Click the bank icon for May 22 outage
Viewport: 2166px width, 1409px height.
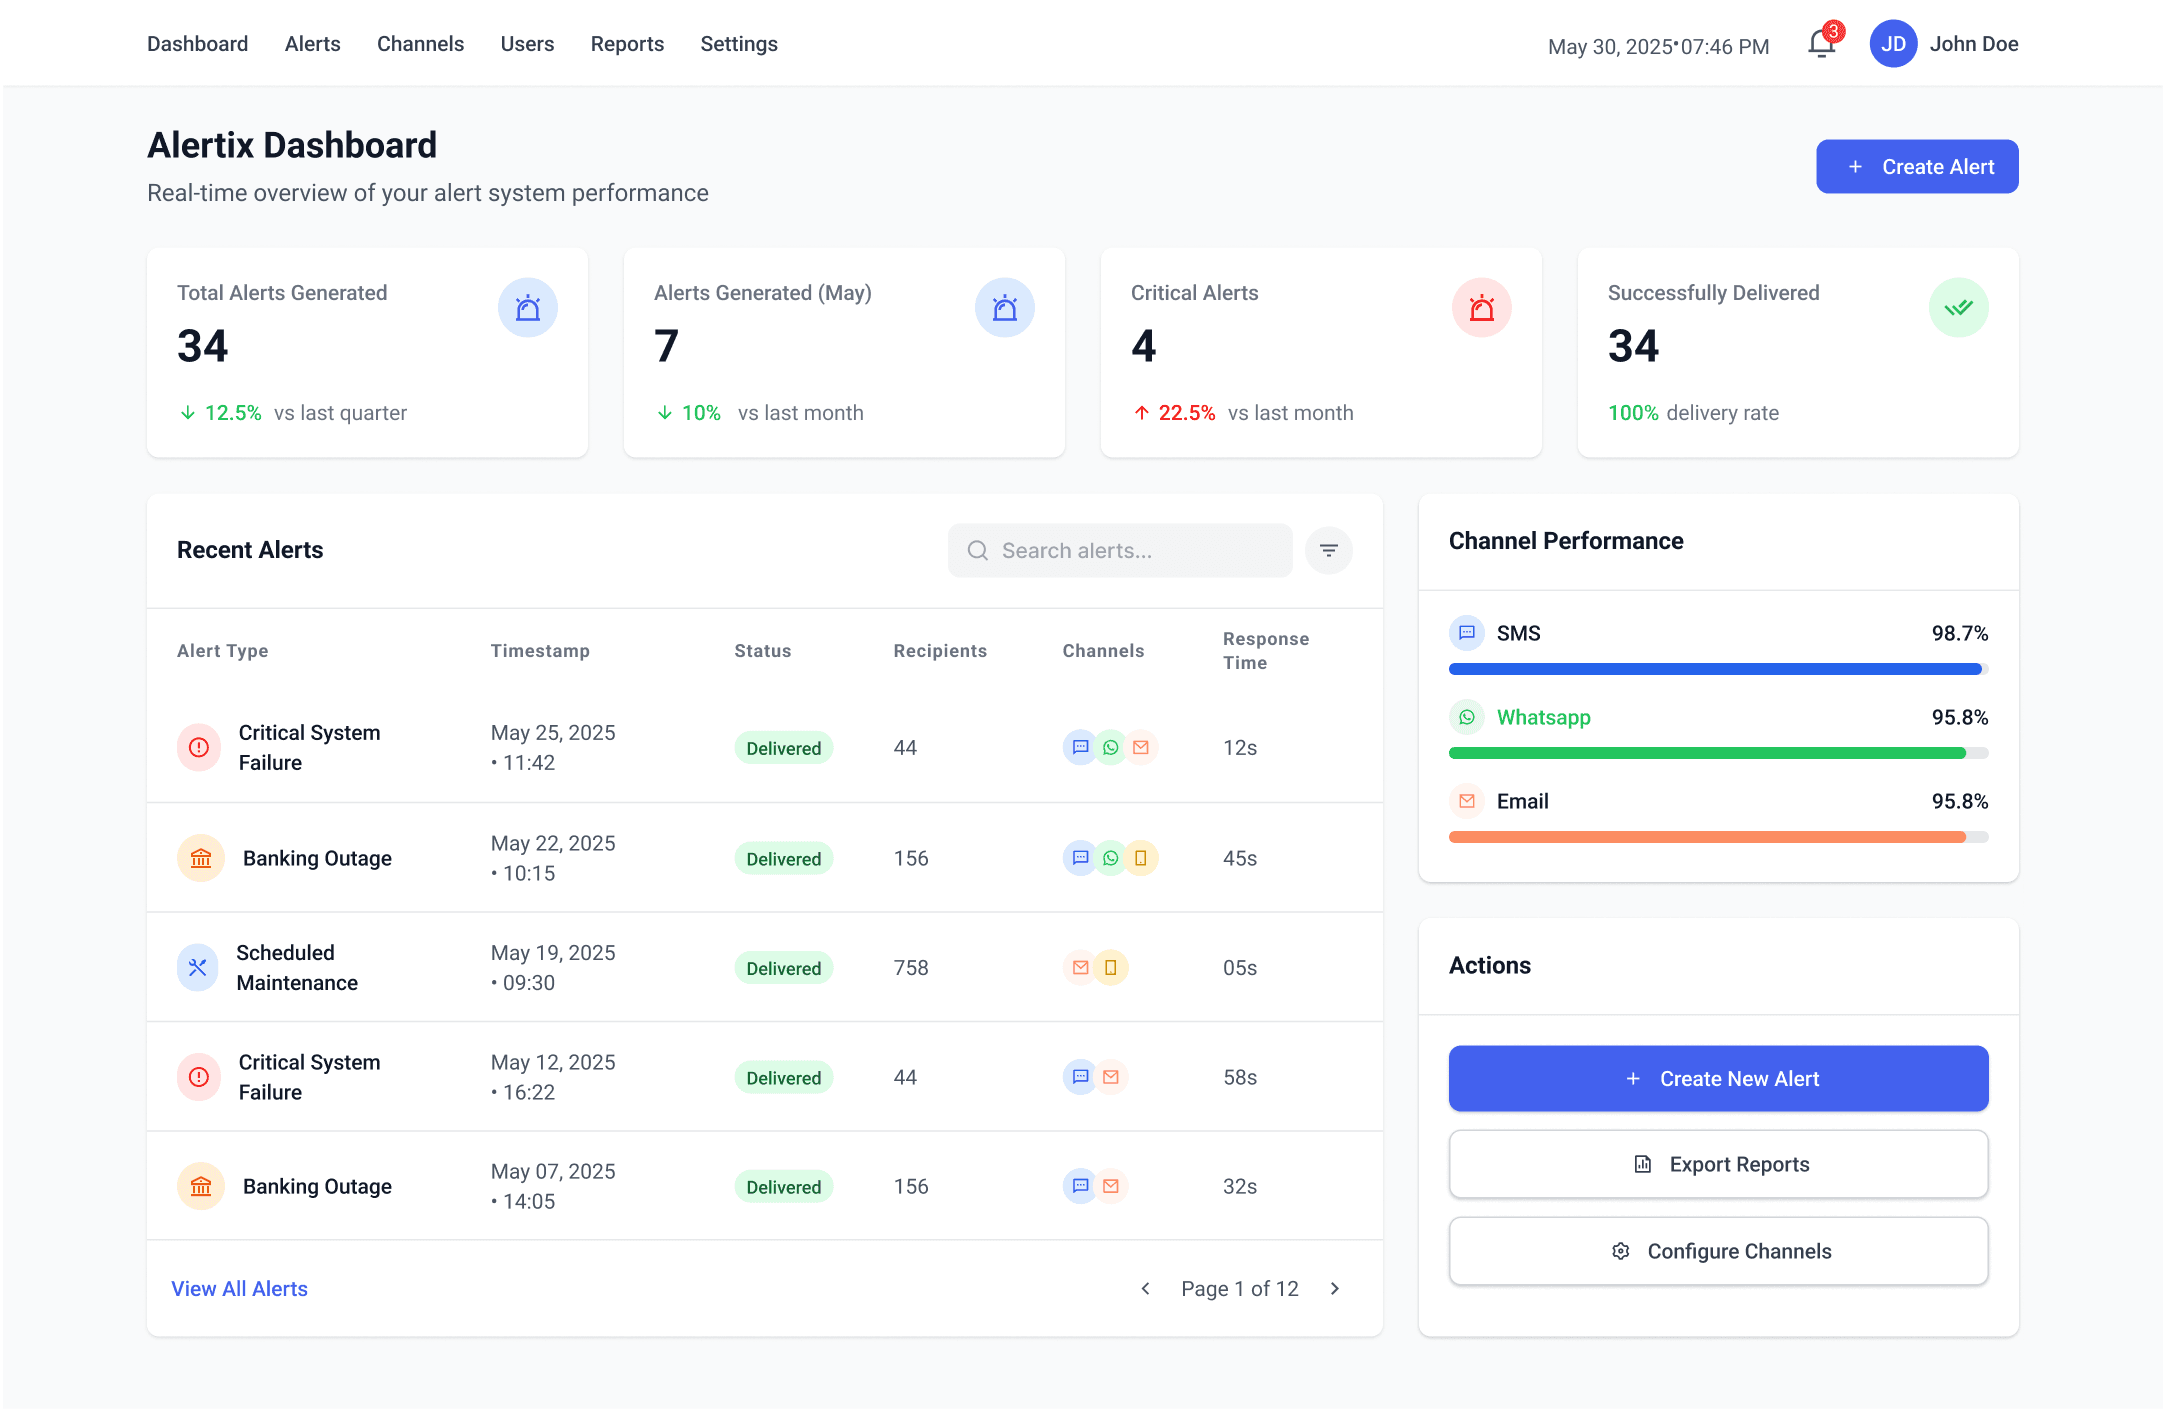(201, 858)
